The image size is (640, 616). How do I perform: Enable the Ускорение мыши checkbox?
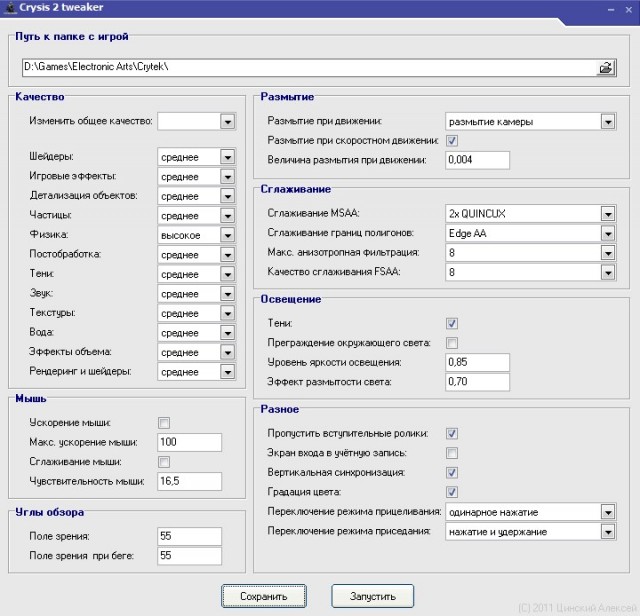click(164, 423)
